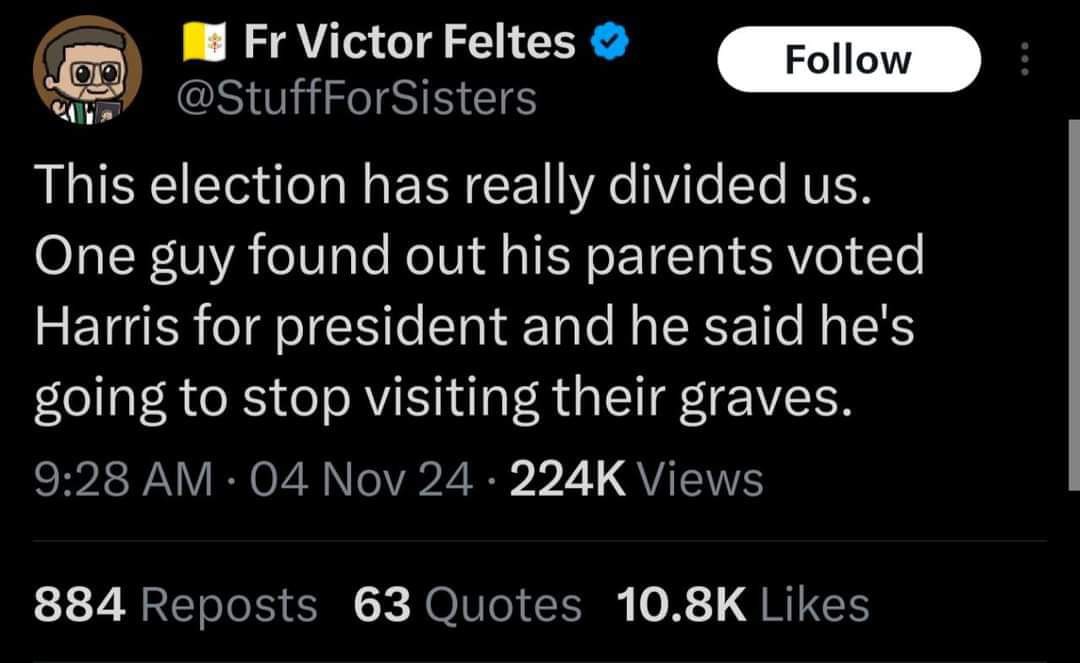Follow Fr Victor Feltes
Viewport: 1080px width, 663px height.
pyautogui.click(x=847, y=59)
